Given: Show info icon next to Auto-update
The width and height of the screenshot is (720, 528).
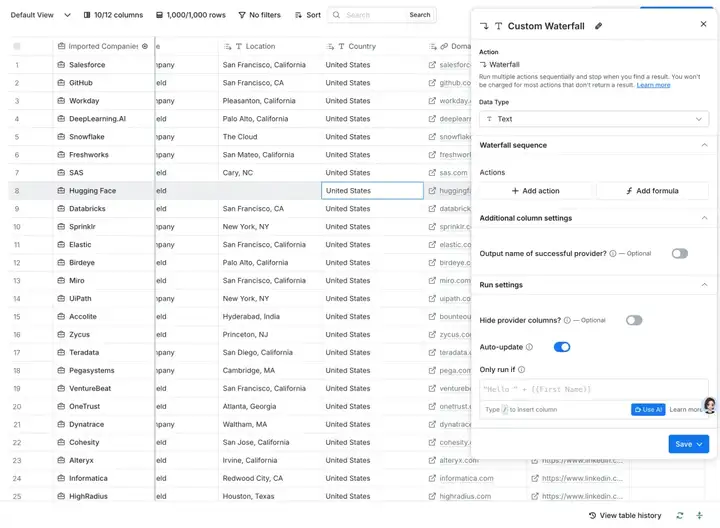Looking at the screenshot, I should (x=529, y=347).
